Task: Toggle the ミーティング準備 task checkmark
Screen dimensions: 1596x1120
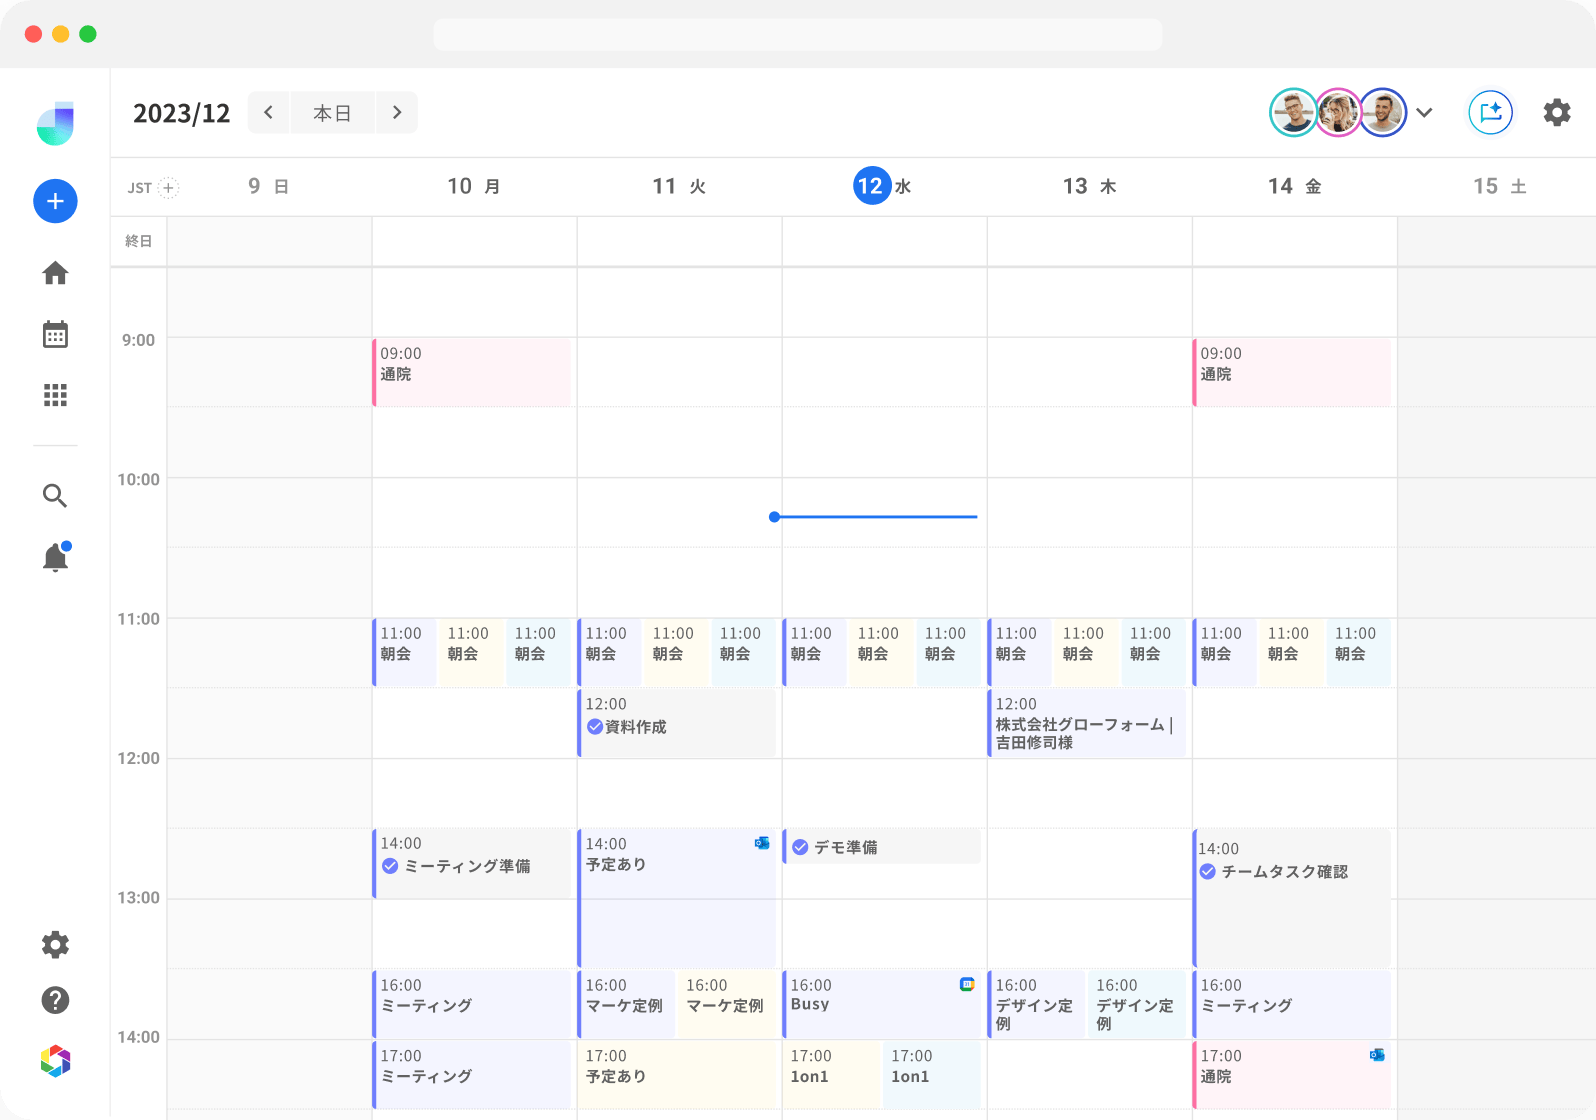Action: (x=390, y=866)
